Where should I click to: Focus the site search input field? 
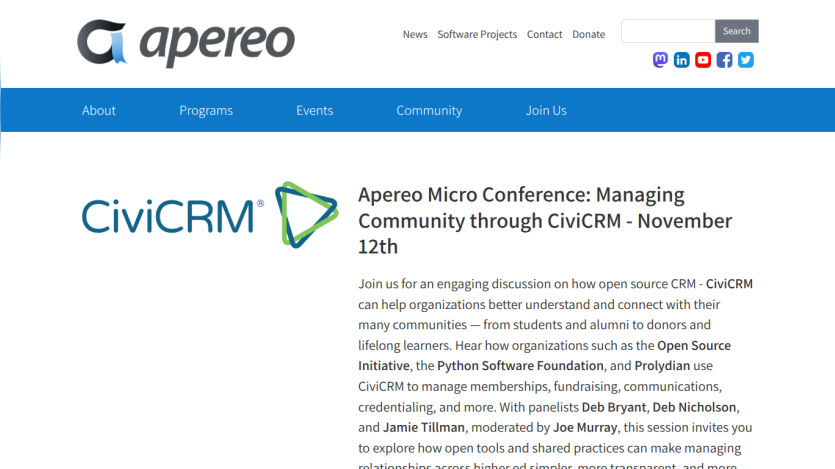pyautogui.click(x=668, y=31)
